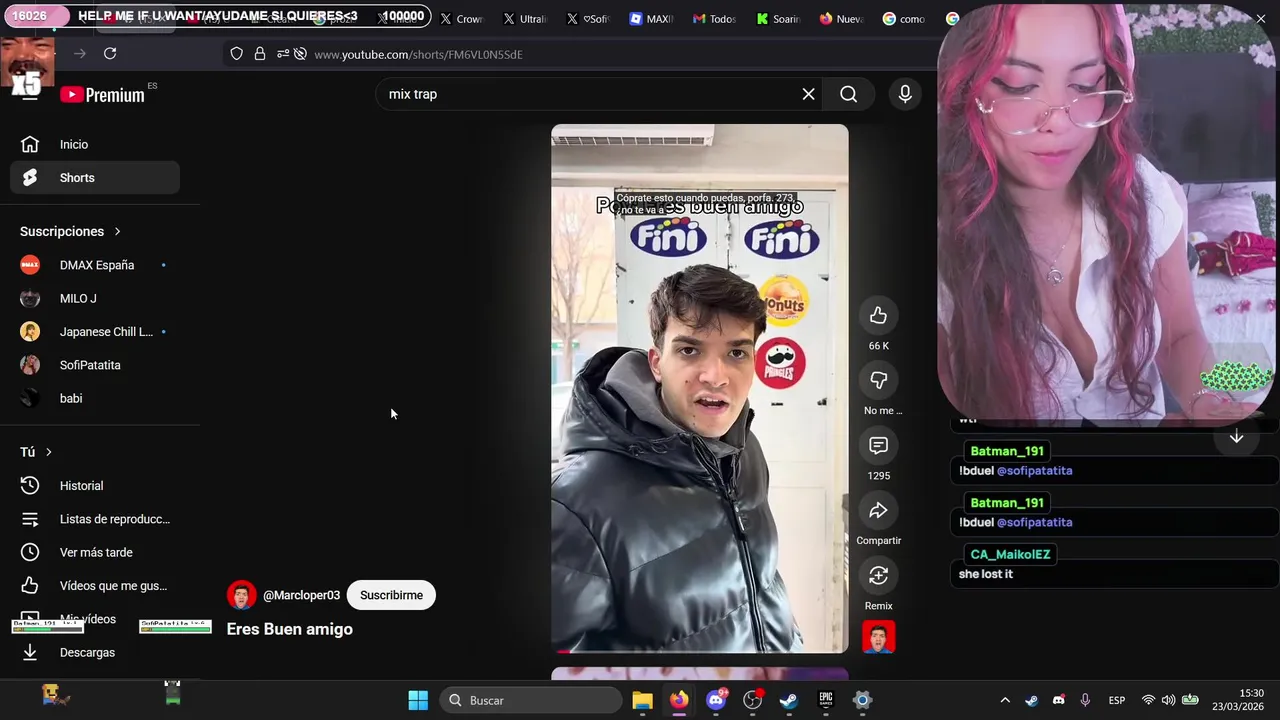The height and width of the screenshot is (720, 1280).
Task: Start voice search with microphone
Action: pyautogui.click(x=904, y=94)
